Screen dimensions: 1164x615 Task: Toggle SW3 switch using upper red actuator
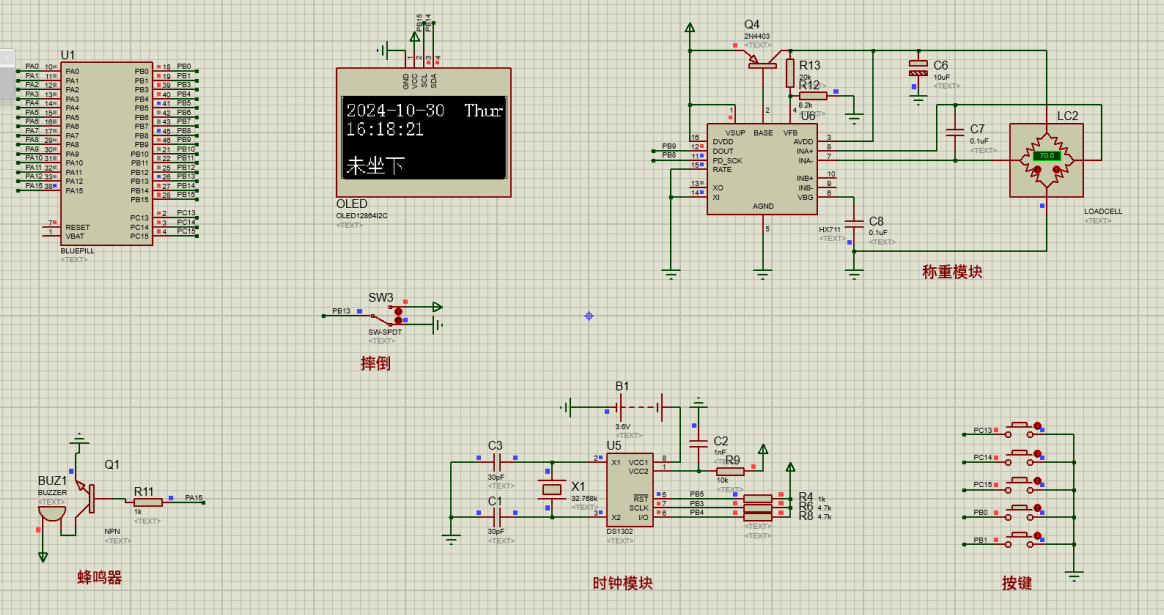click(398, 310)
